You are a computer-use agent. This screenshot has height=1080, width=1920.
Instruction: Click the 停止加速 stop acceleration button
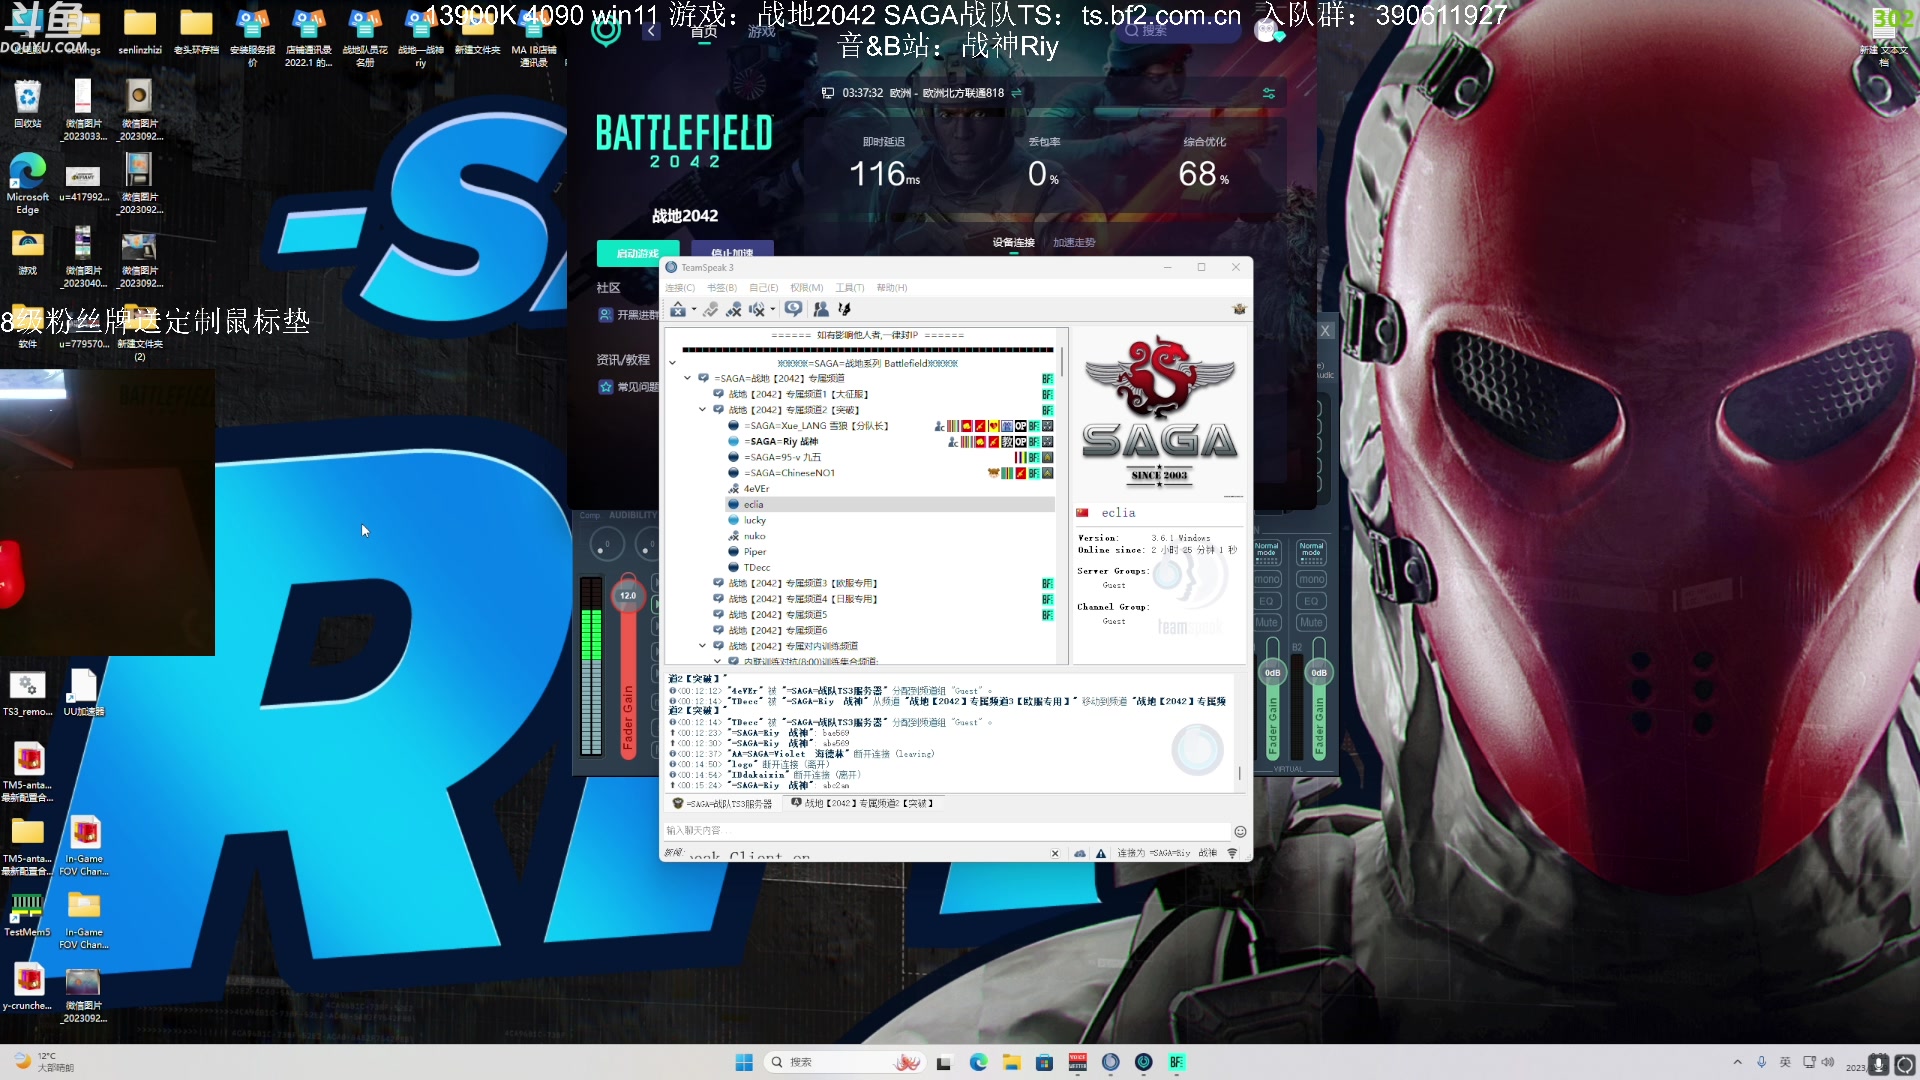tap(732, 253)
